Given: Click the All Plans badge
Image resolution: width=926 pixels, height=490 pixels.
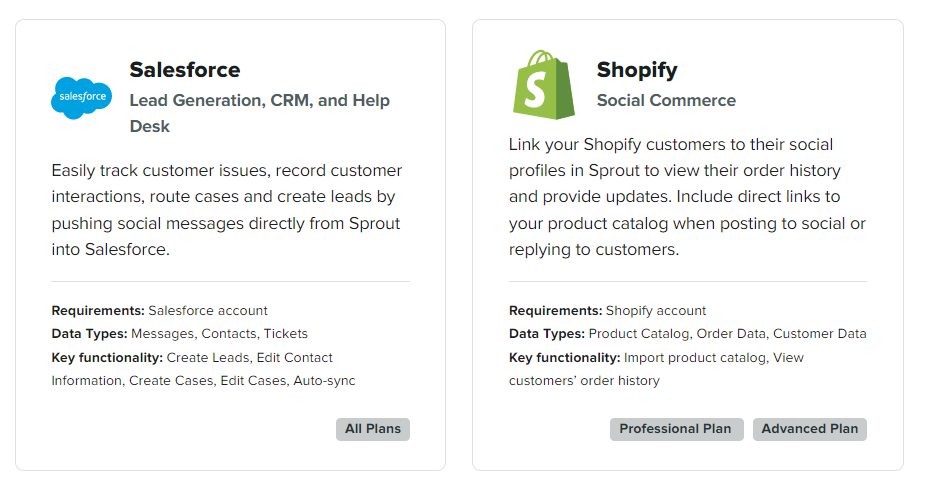Looking at the screenshot, I should [x=373, y=429].
